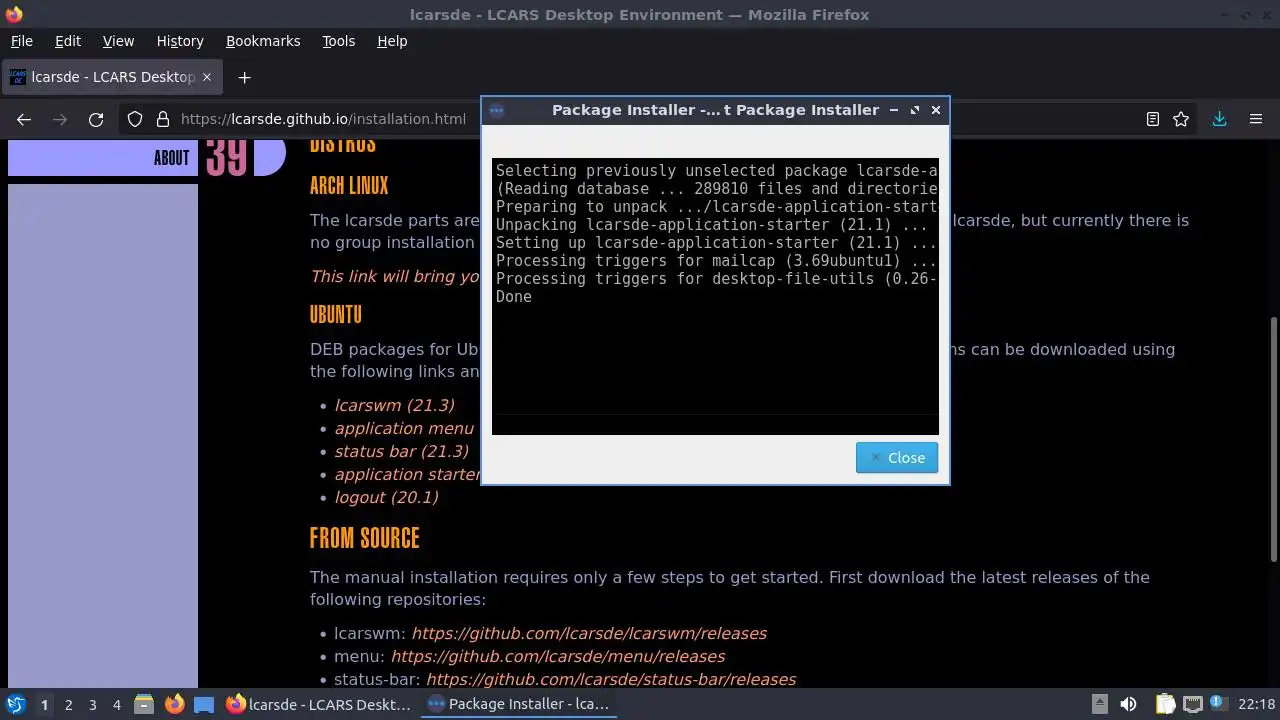Open the Firefox downloads panel
Viewport: 1280px width, 720px height.
tap(1219, 119)
